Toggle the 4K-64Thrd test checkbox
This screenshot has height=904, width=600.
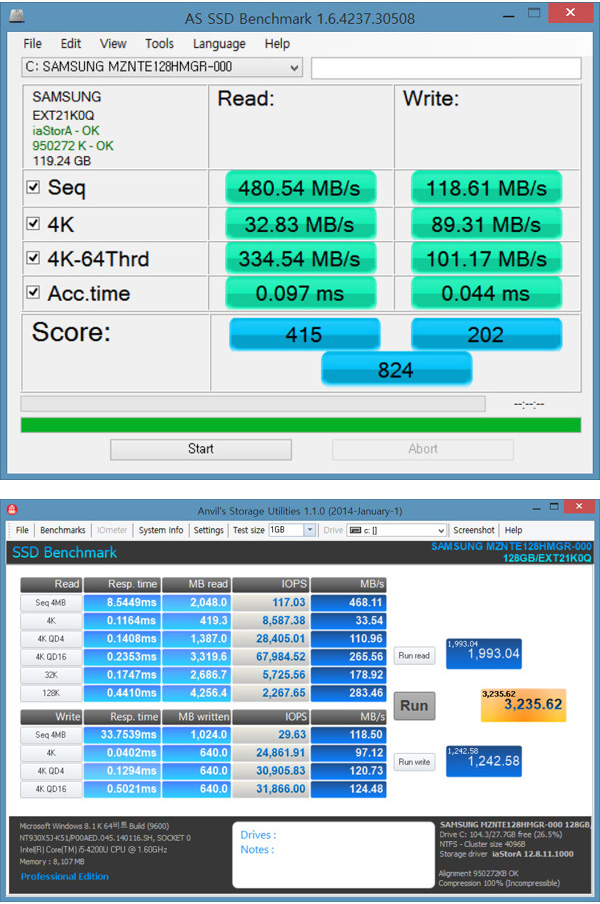[33, 258]
